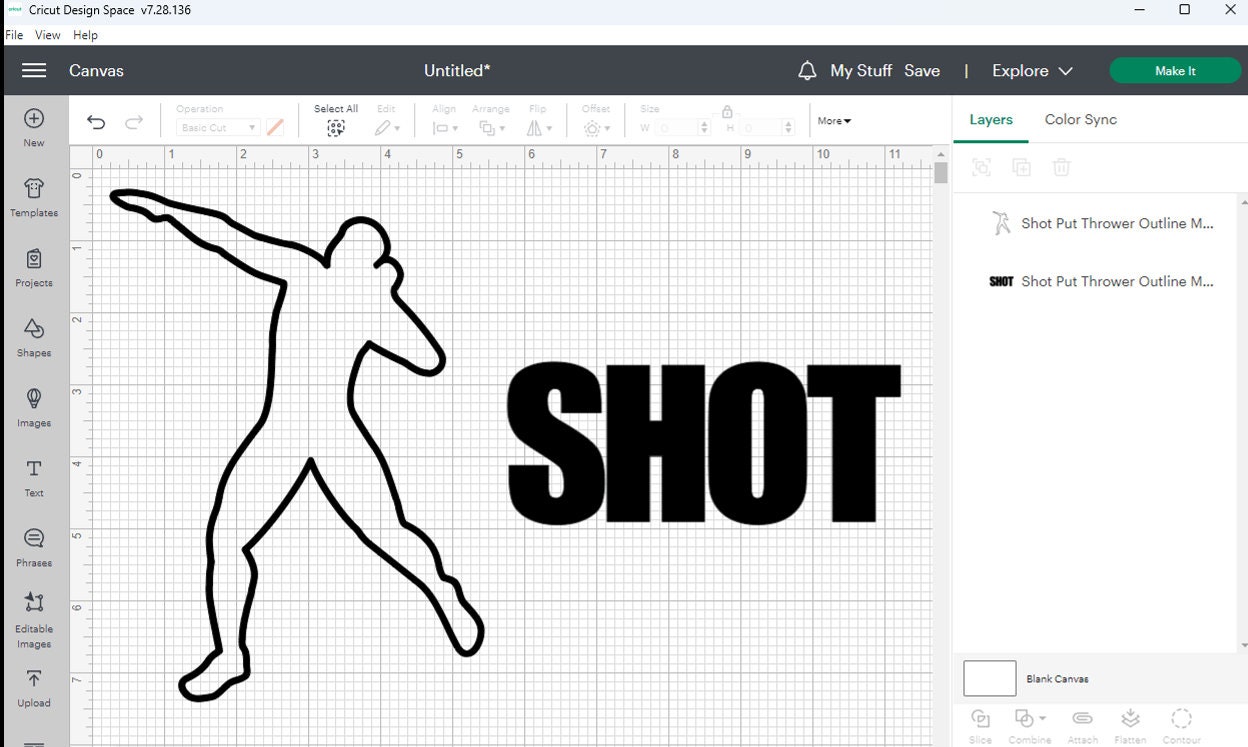Click the Make It button
The height and width of the screenshot is (747, 1248).
tap(1174, 70)
